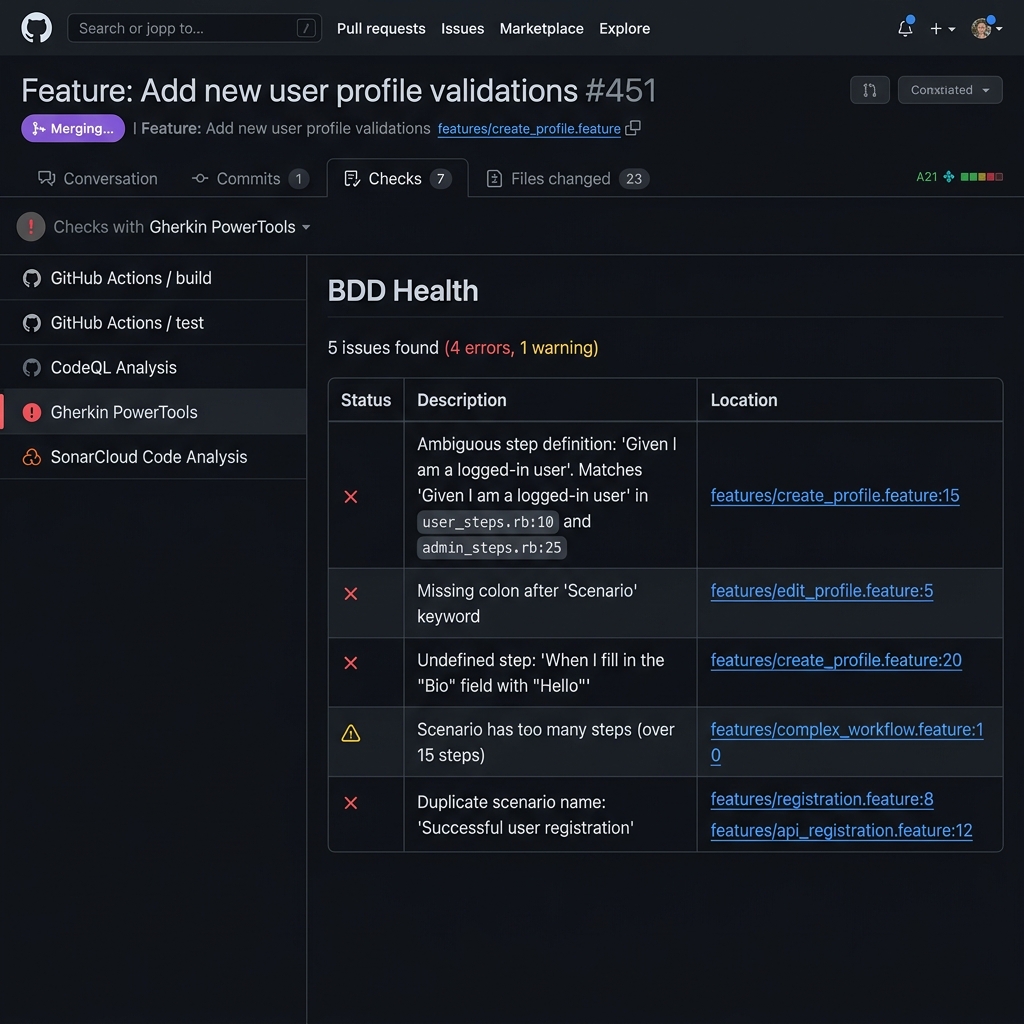Image resolution: width=1024 pixels, height=1024 pixels.
Task: Select the Gherkin PowerTools check in the sidebar
Action: point(153,412)
